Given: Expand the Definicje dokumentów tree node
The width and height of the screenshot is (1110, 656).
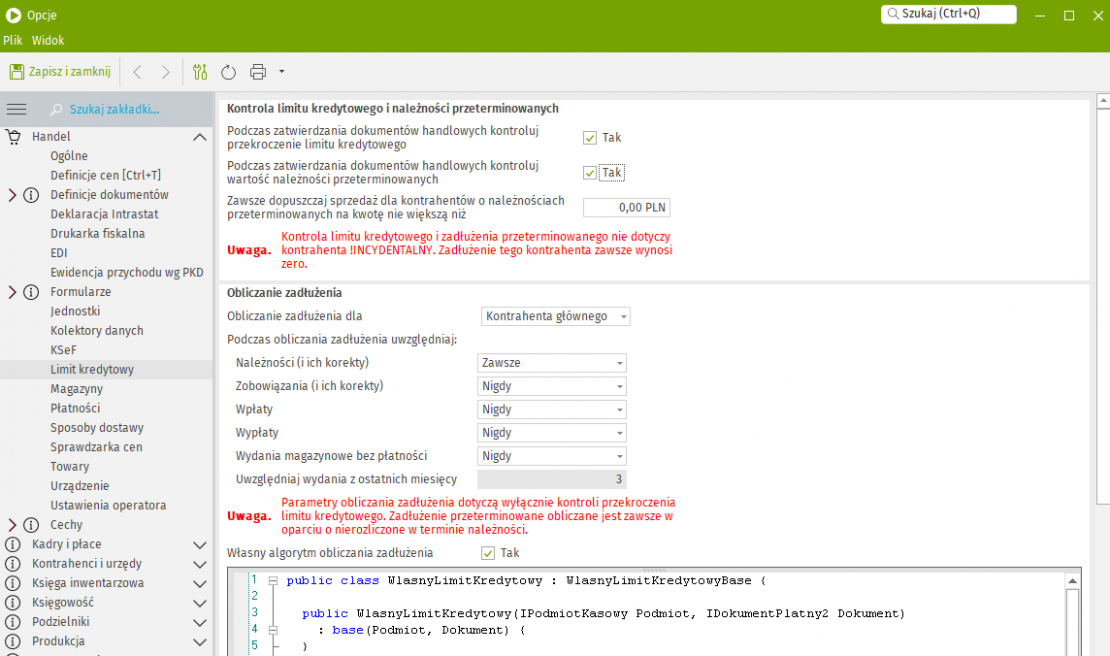Looking at the screenshot, I should click(13, 195).
